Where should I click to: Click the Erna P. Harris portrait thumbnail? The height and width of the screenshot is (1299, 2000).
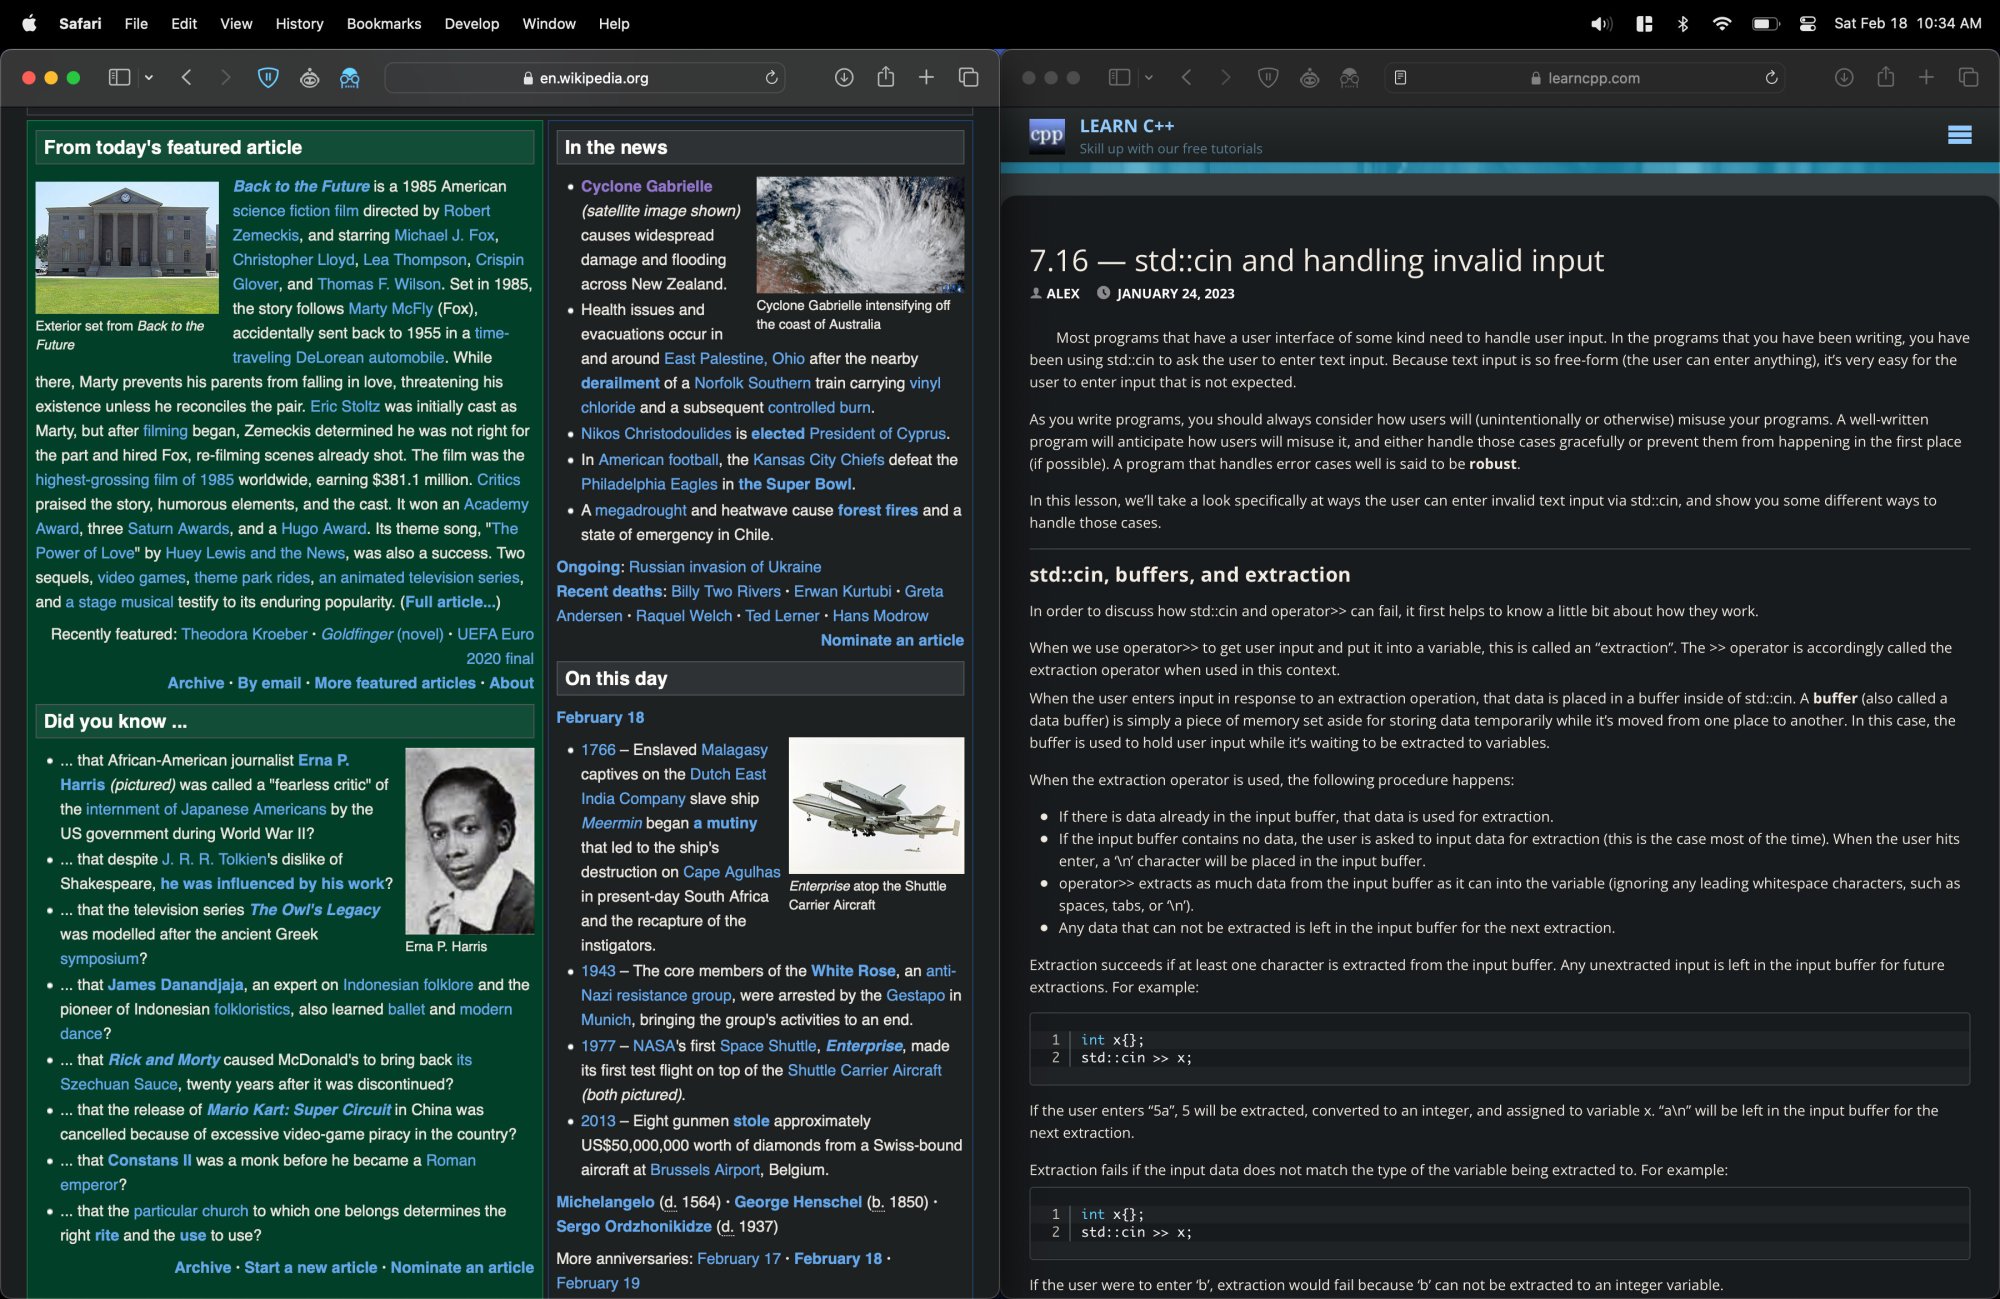[x=469, y=840]
